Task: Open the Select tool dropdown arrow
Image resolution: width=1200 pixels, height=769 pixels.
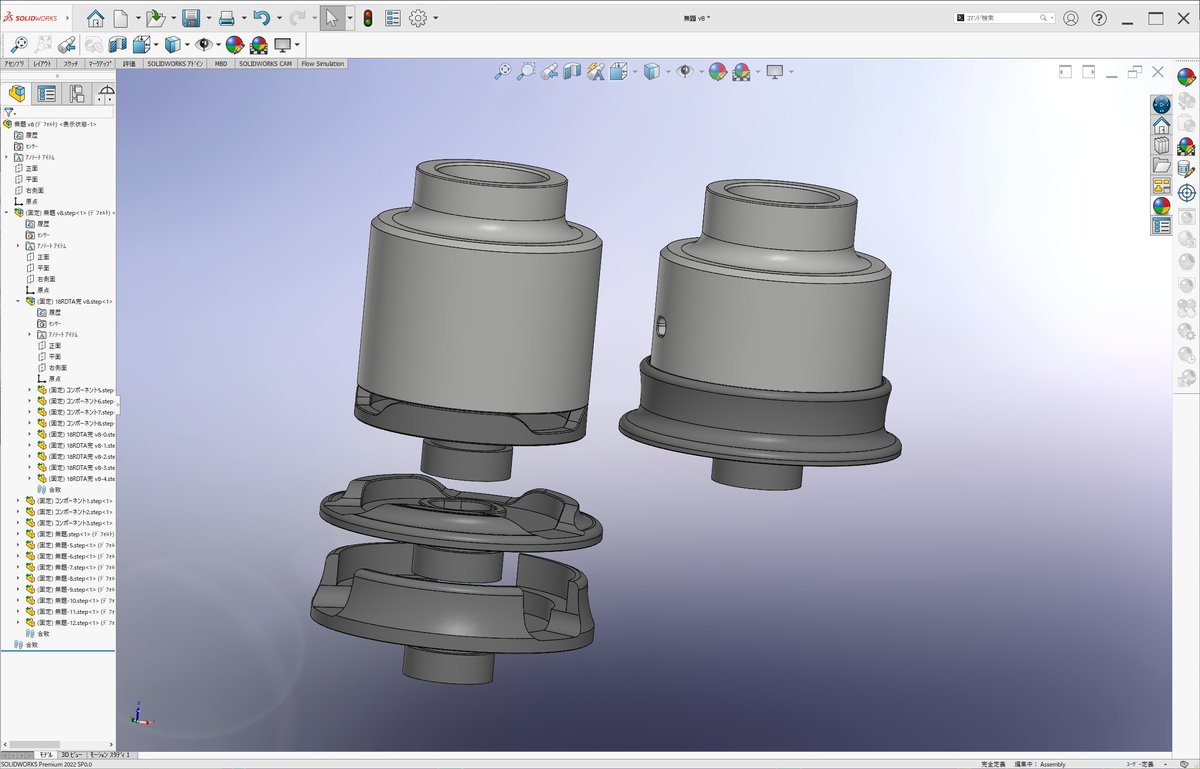Action: [x=349, y=18]
